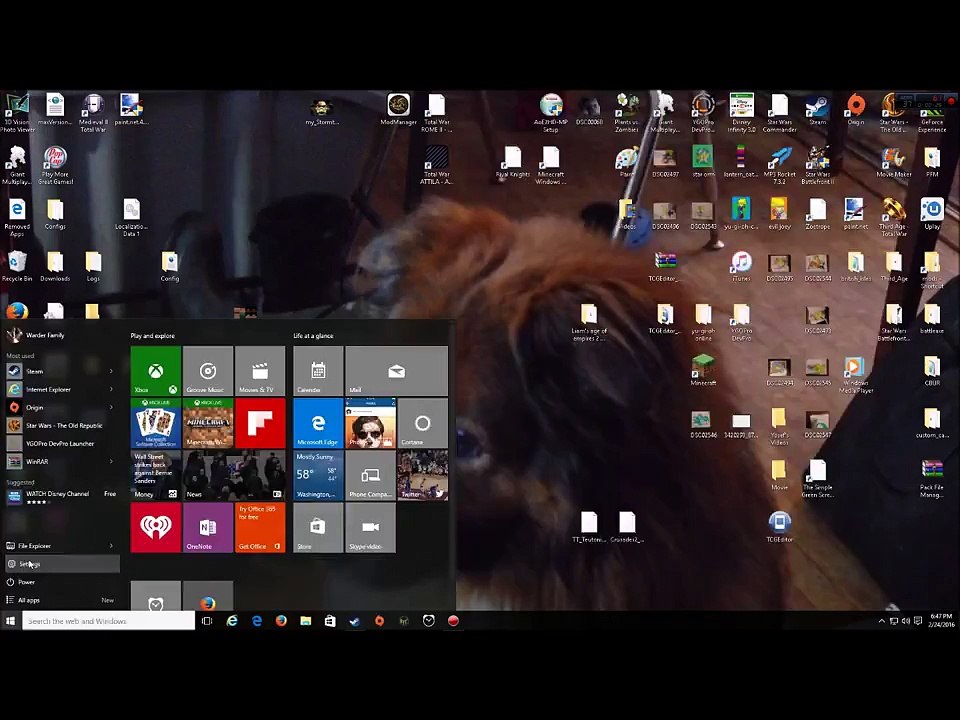Show hidden system tray icons
The image size is (960, 720).
(x=882, y=621)
